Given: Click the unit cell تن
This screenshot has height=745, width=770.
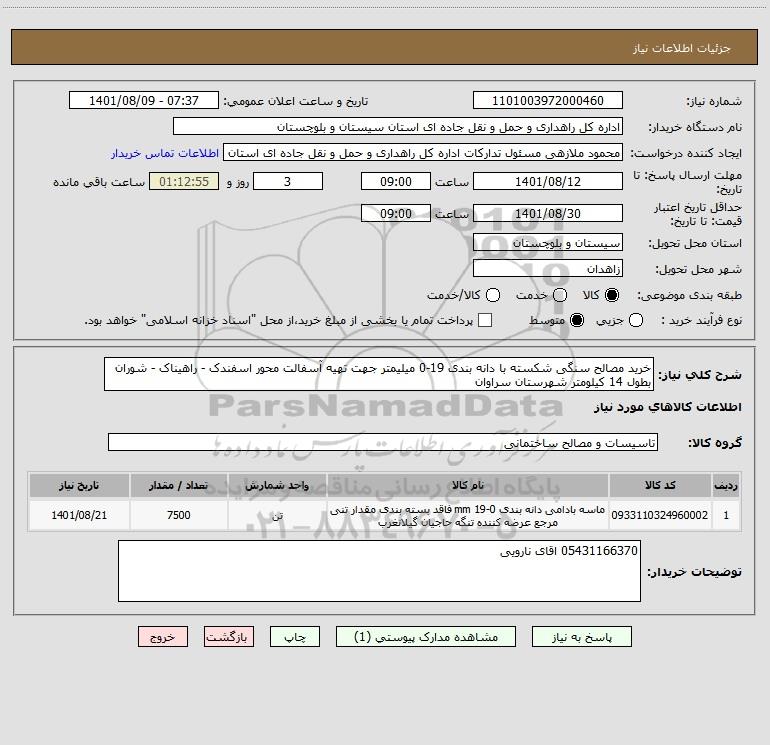Looking at the screenshot, I should pyautogui.click(x=277, y=515).
